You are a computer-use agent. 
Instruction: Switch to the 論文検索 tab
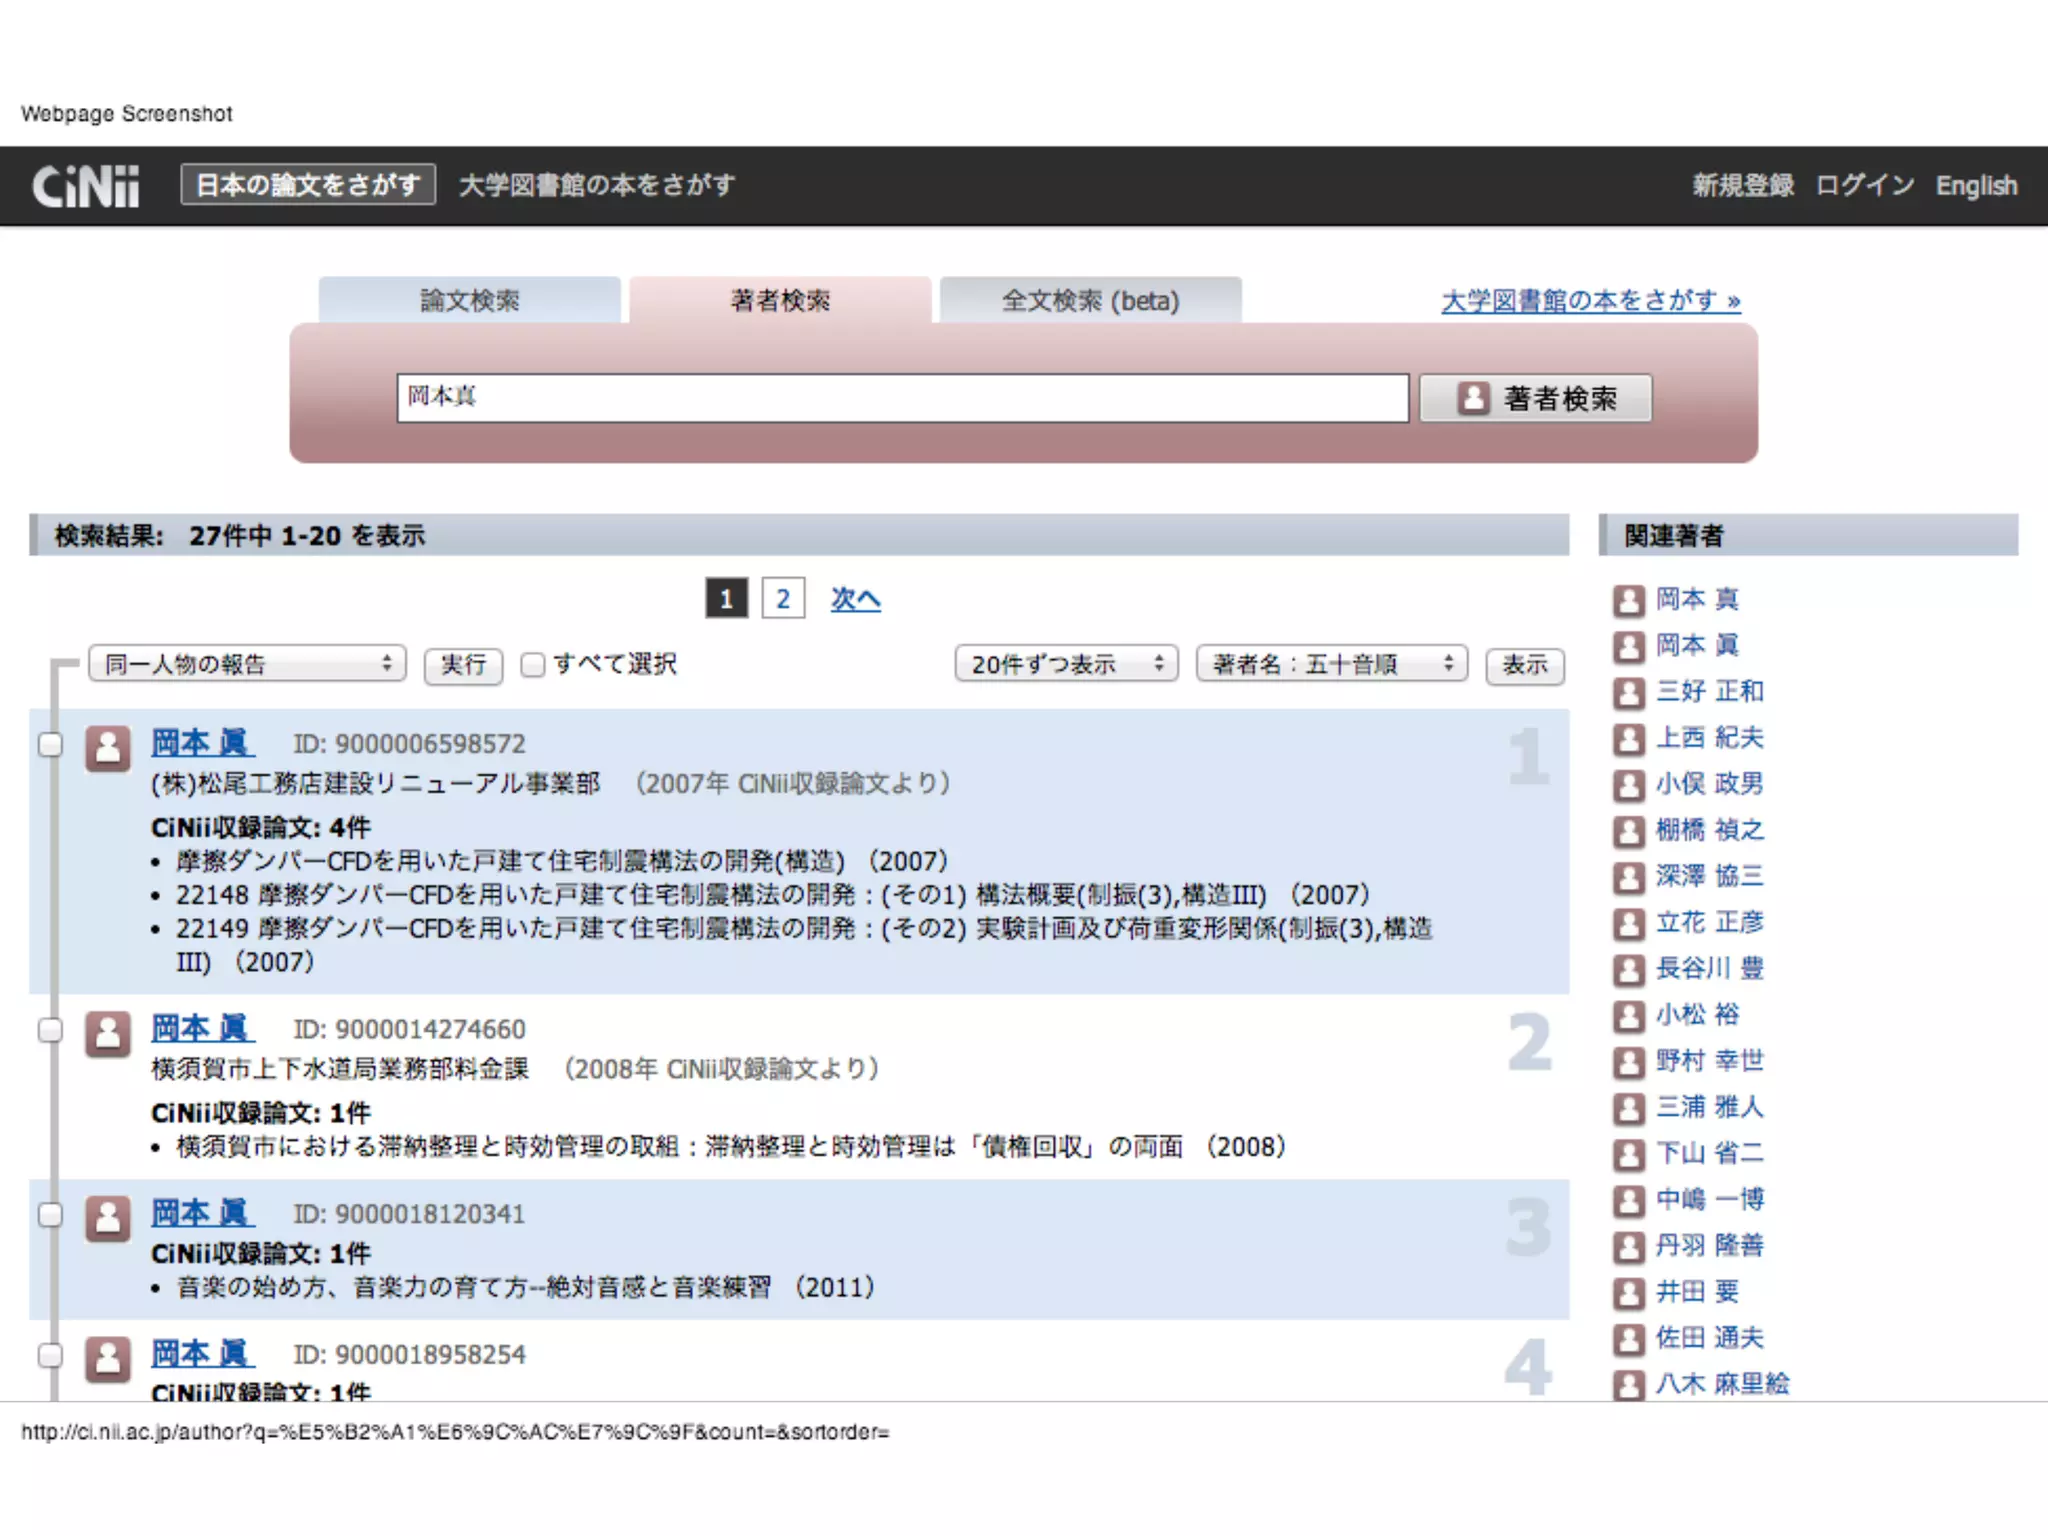[x=470, y=300]
